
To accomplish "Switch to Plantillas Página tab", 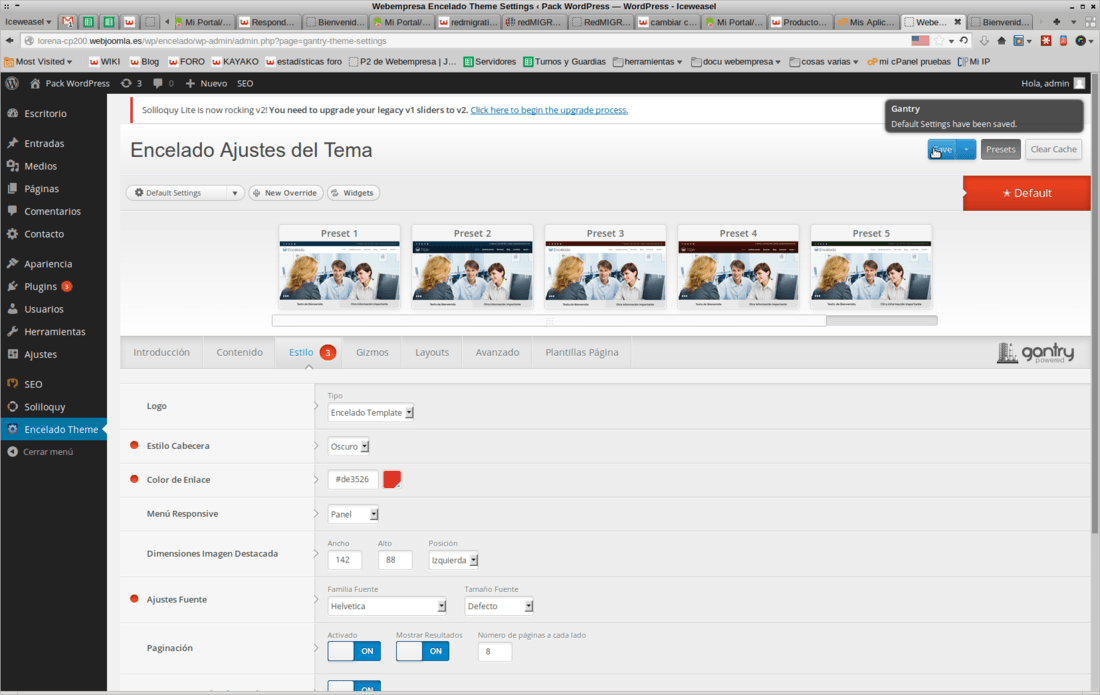I will coord(582,352).
